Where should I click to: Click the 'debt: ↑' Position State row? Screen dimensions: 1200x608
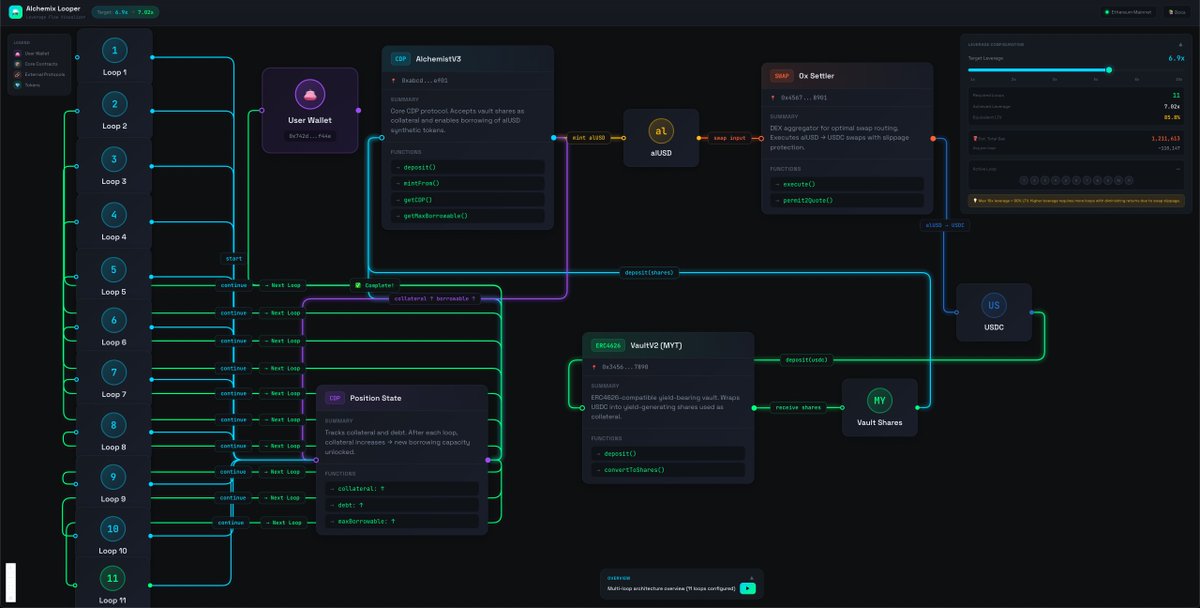click(402, 505)
